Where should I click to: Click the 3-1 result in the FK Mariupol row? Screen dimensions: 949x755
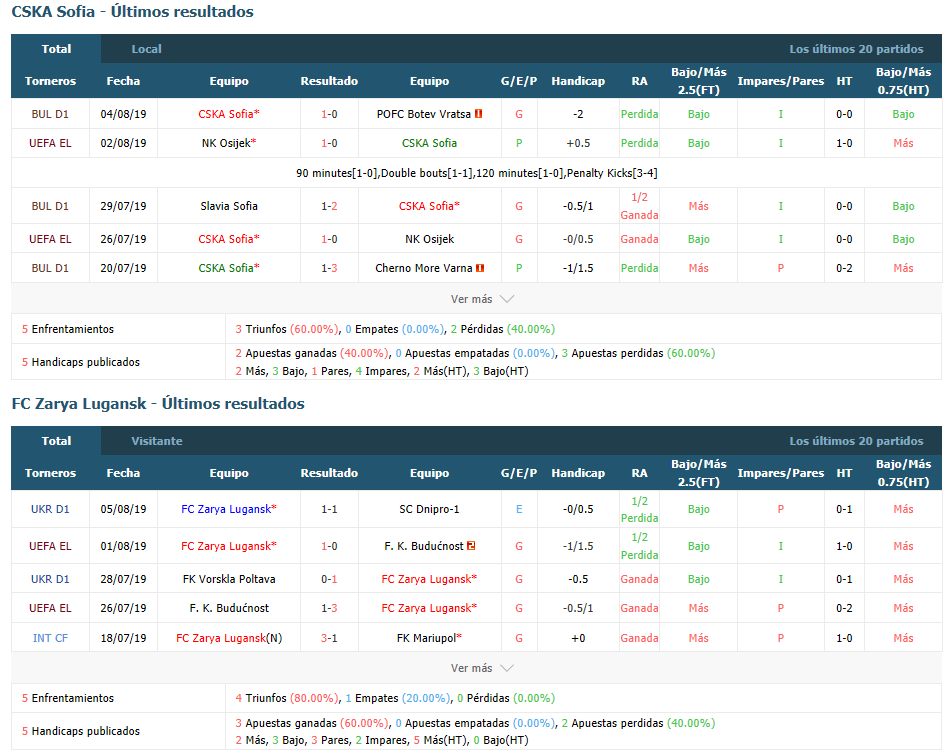pos(329,638)
